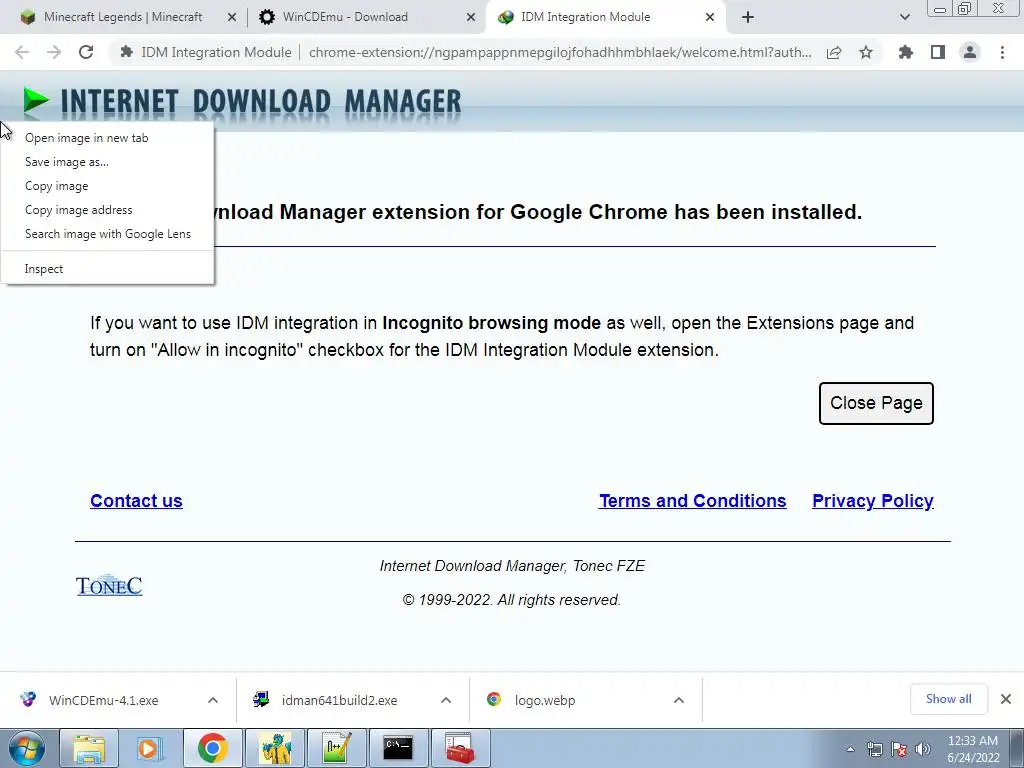Click the address bar URL
Screen dimensions: 1024x768
point(560,52)
